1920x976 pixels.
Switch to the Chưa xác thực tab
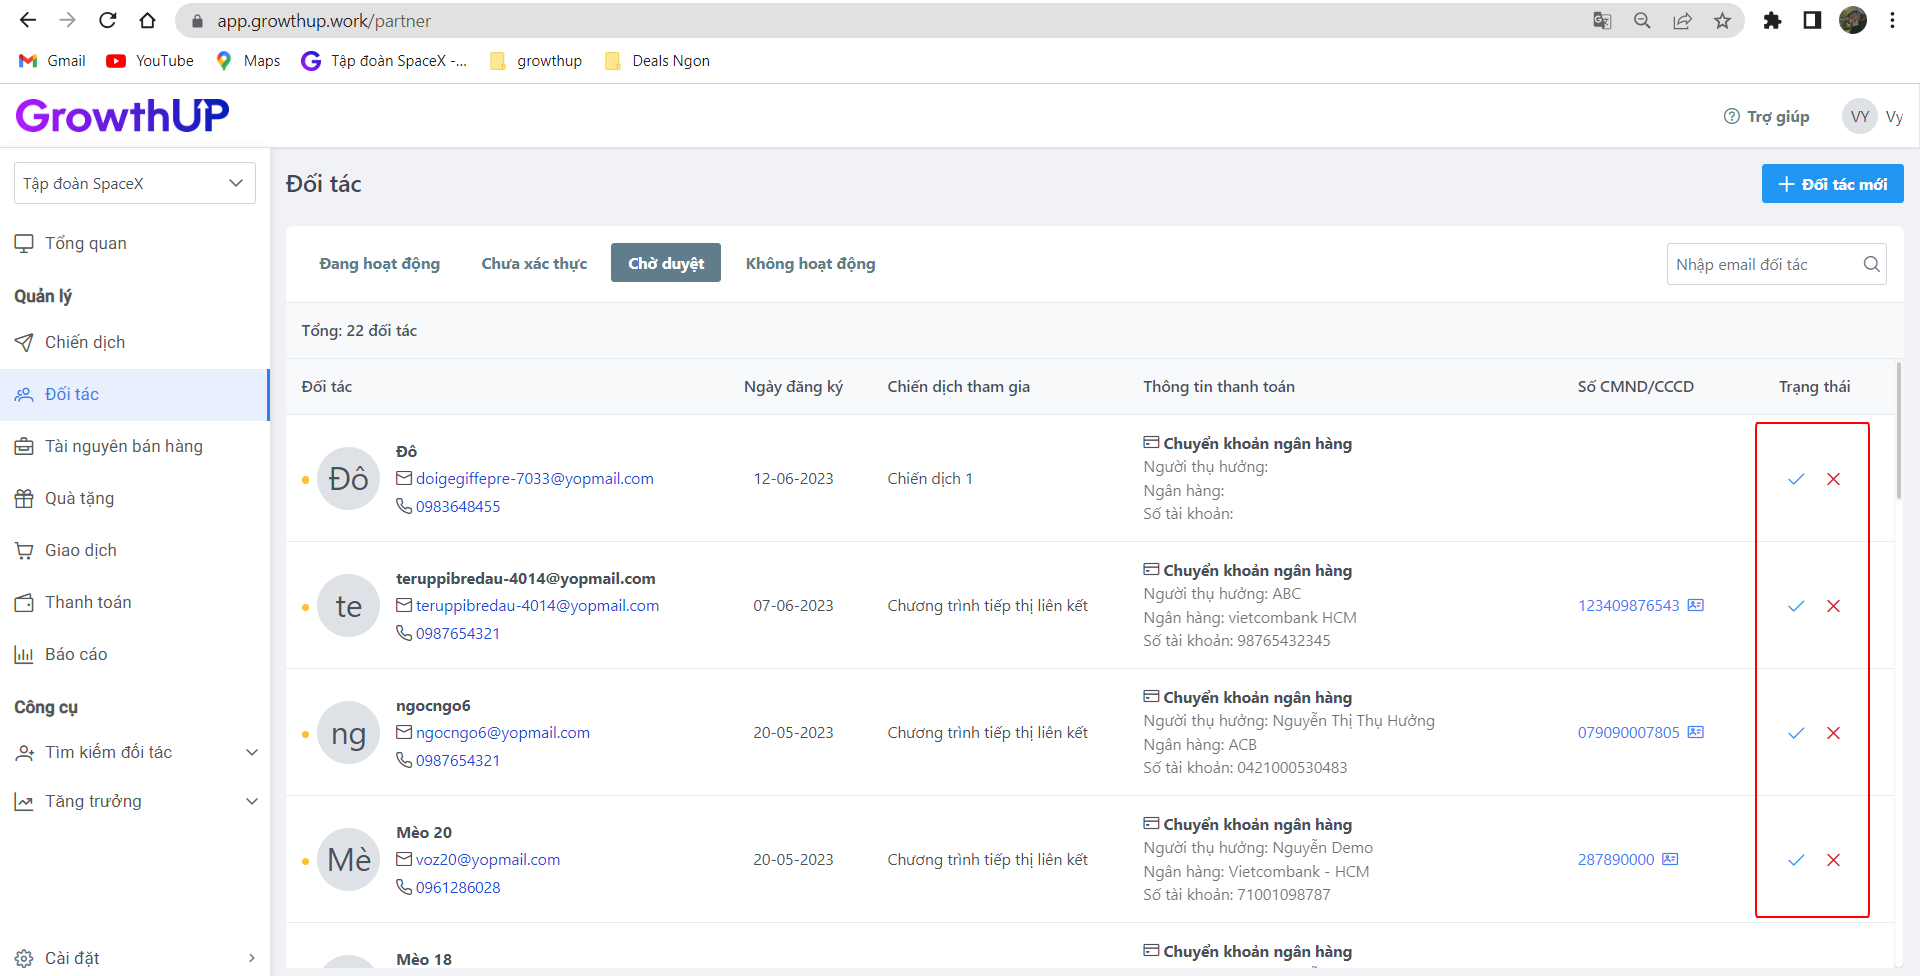(534, 264)
